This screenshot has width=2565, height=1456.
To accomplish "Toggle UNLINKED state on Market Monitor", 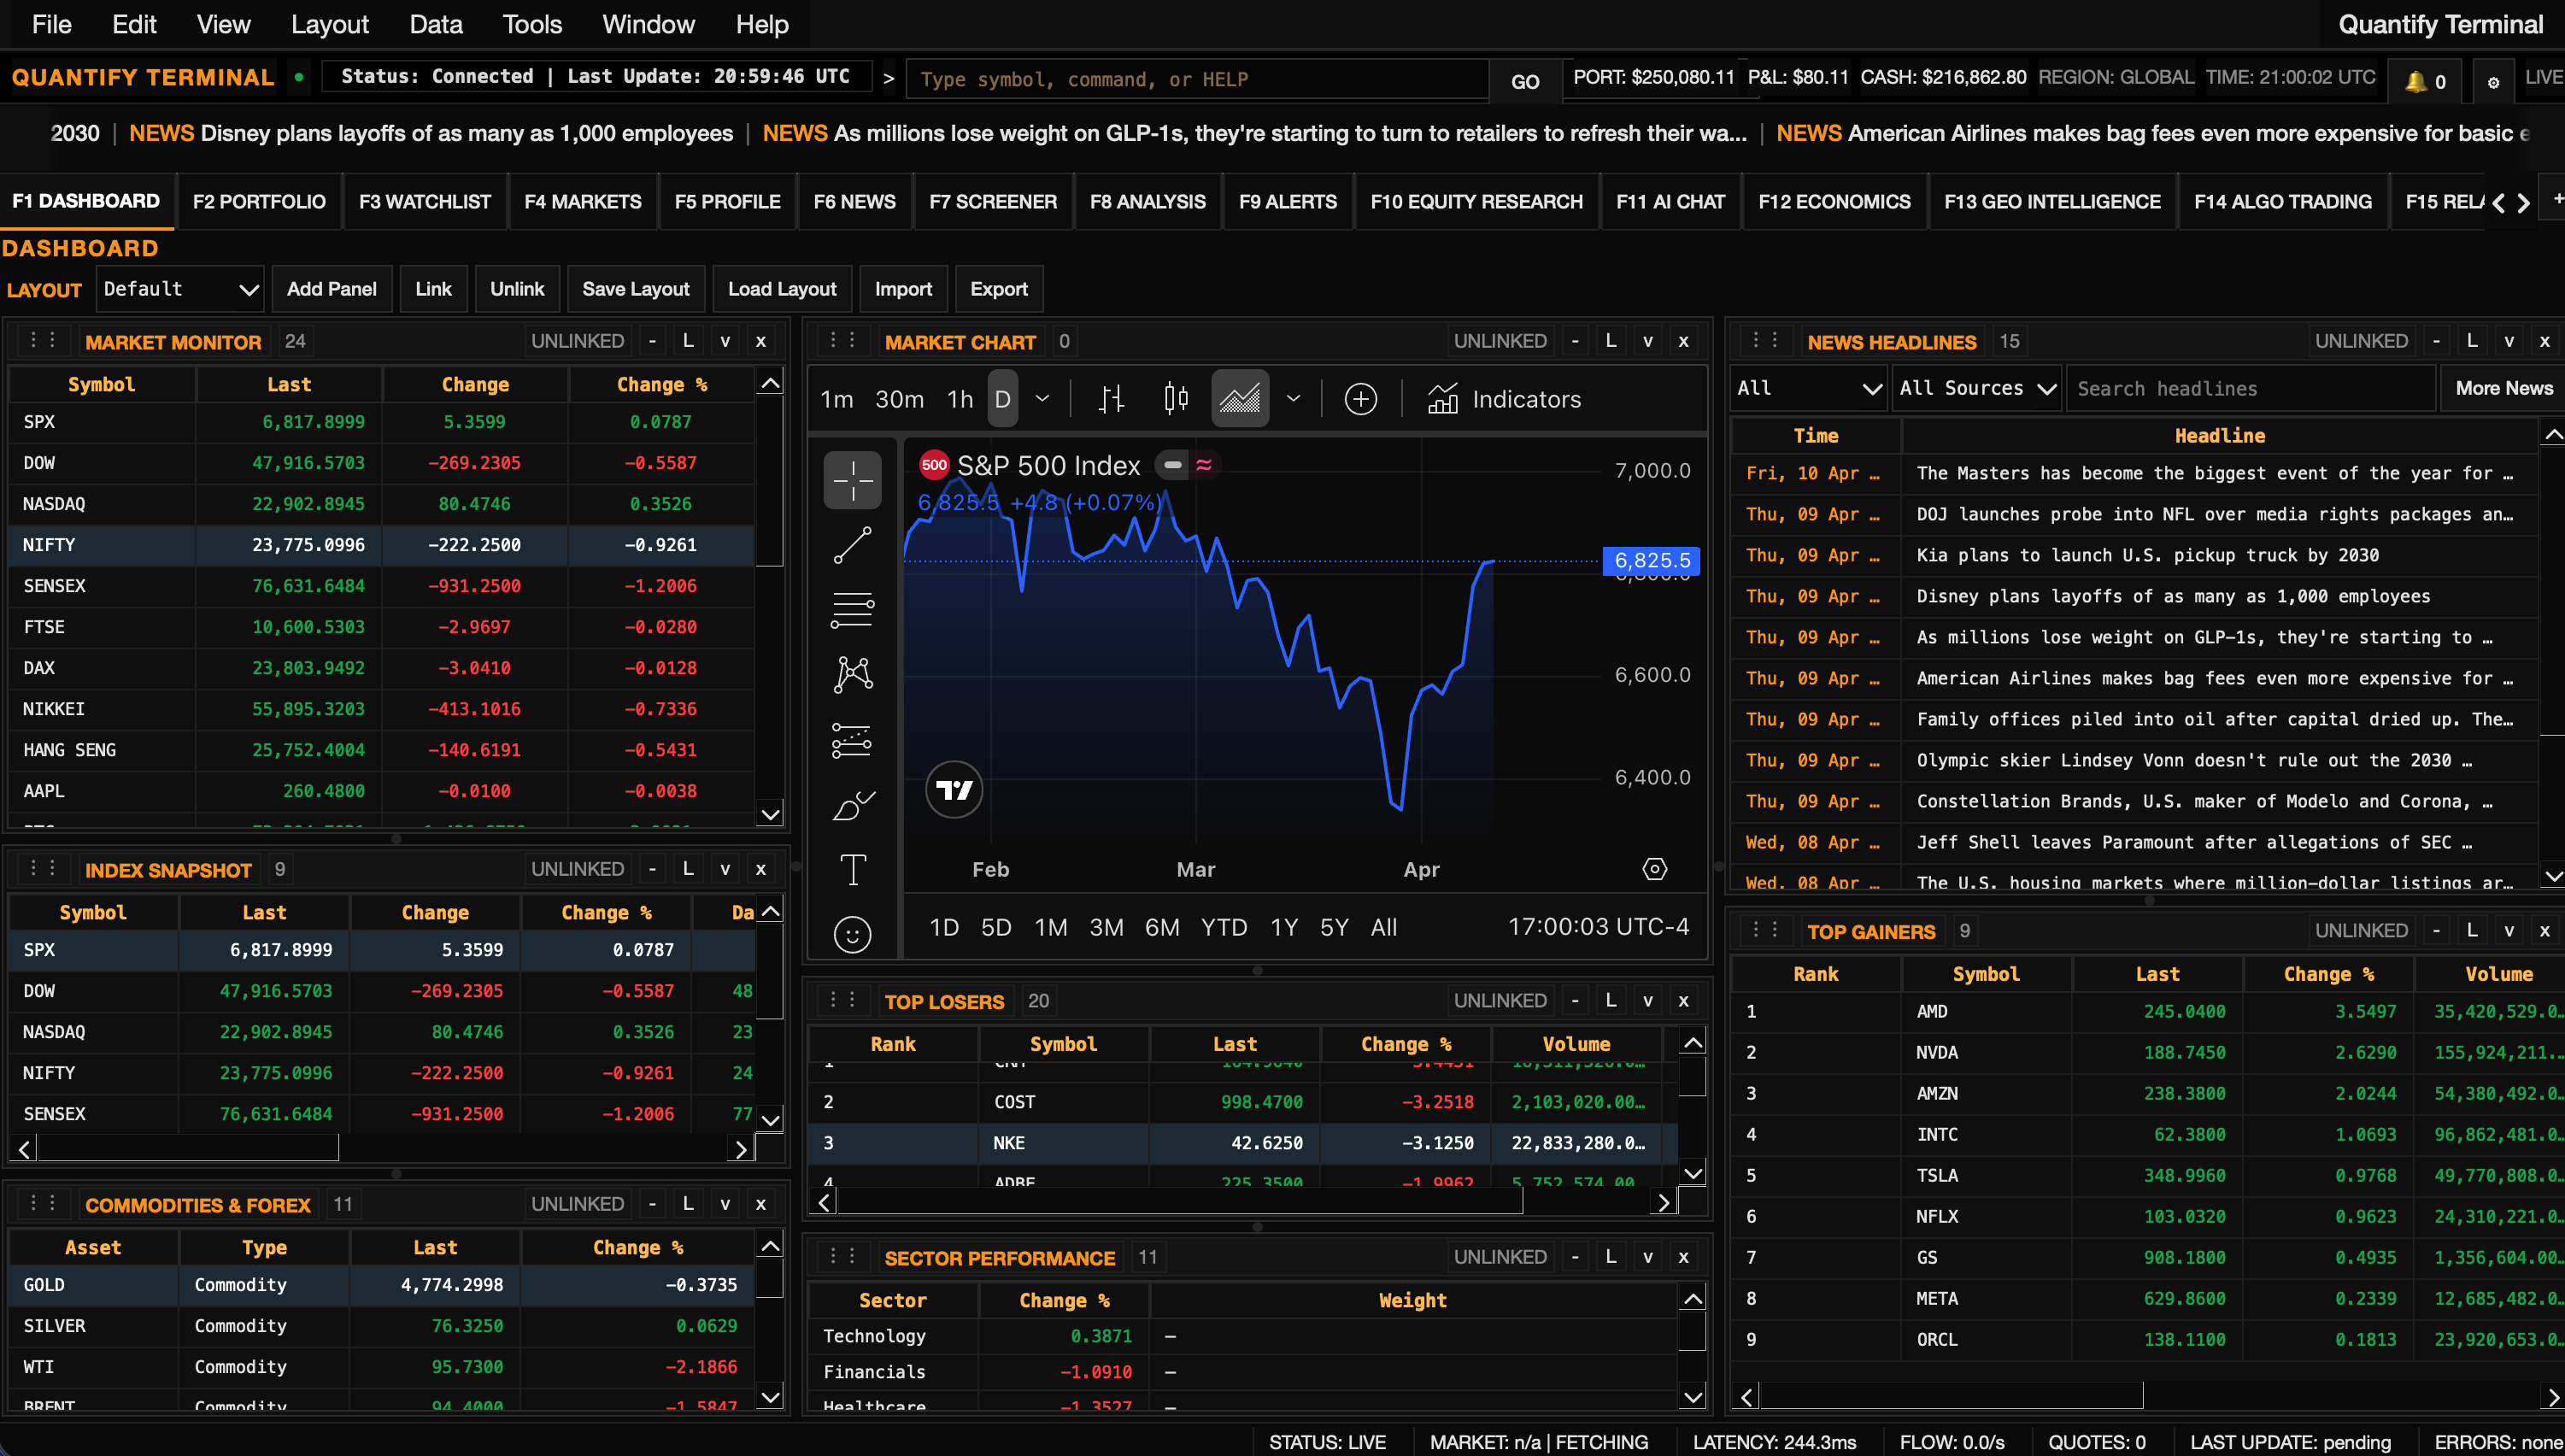I will pyautogui.click(x=577, y=341).
